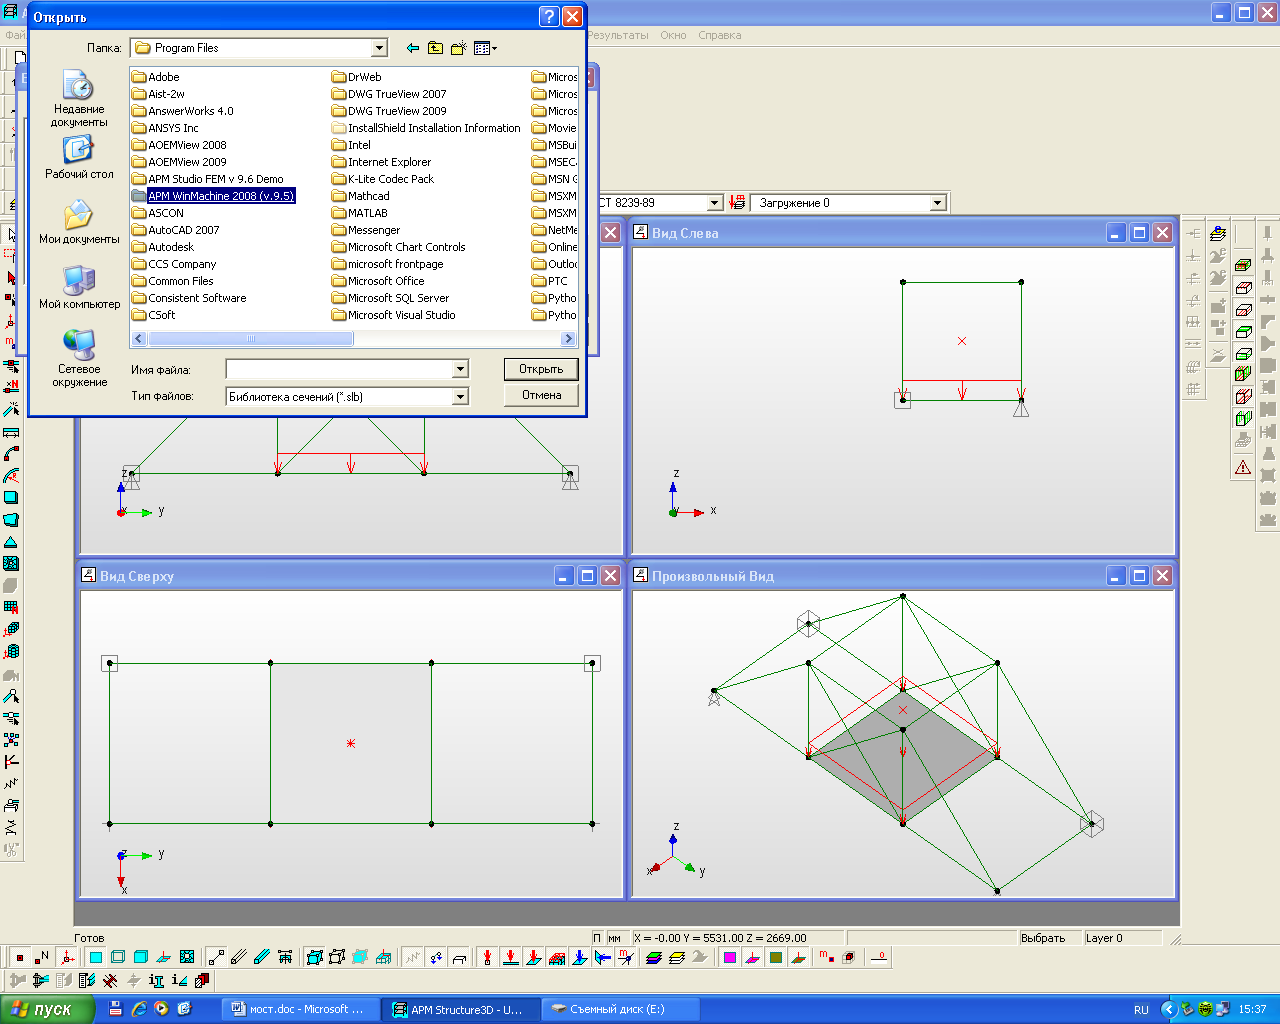Viewport: 1280px width, 1024px height.
Task: Expand the Папка Program Files dropdown
Action: (379, 48)
